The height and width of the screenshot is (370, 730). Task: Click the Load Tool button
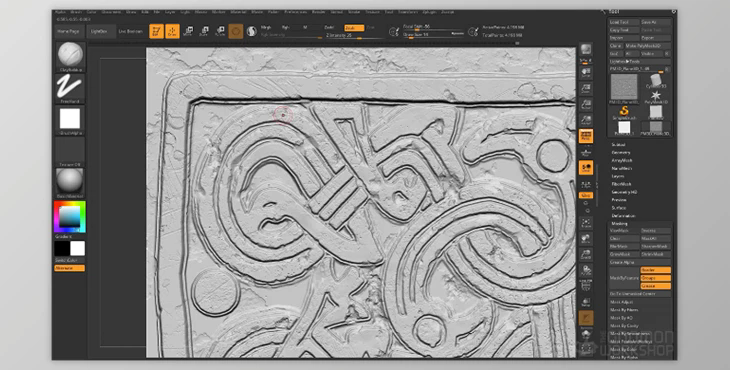pyautogui.click(x=624, y=22)
